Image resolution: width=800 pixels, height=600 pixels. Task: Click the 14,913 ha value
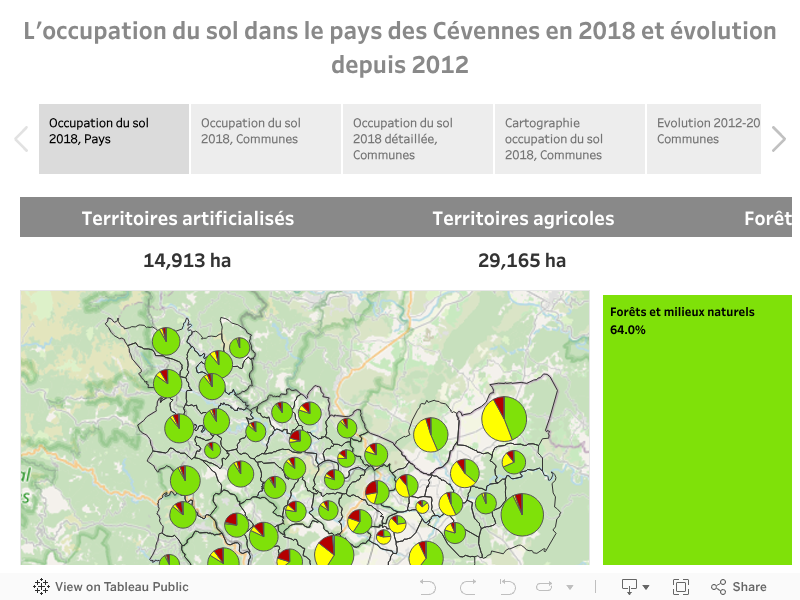pyautogui.click(x=187, y=260)
